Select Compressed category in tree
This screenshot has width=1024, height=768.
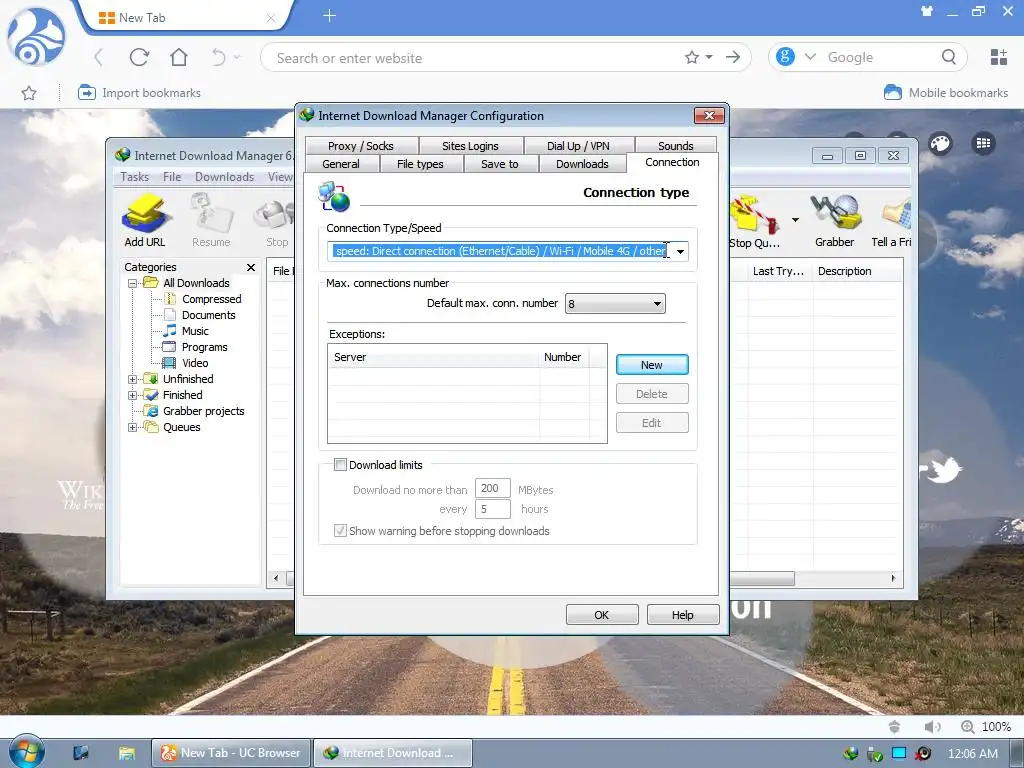coord(212,299)
